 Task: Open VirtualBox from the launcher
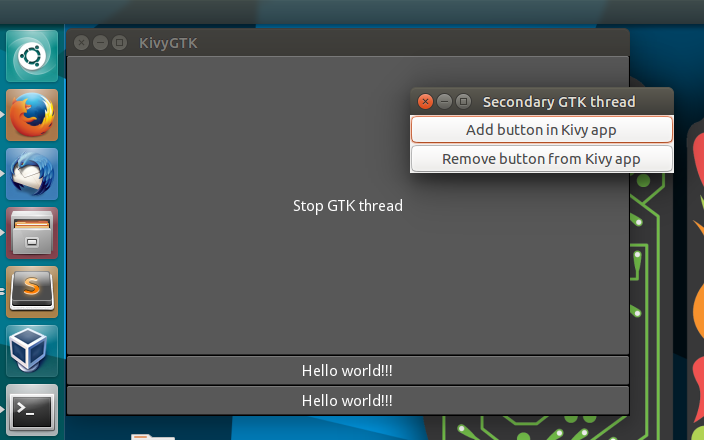point(32,351)
